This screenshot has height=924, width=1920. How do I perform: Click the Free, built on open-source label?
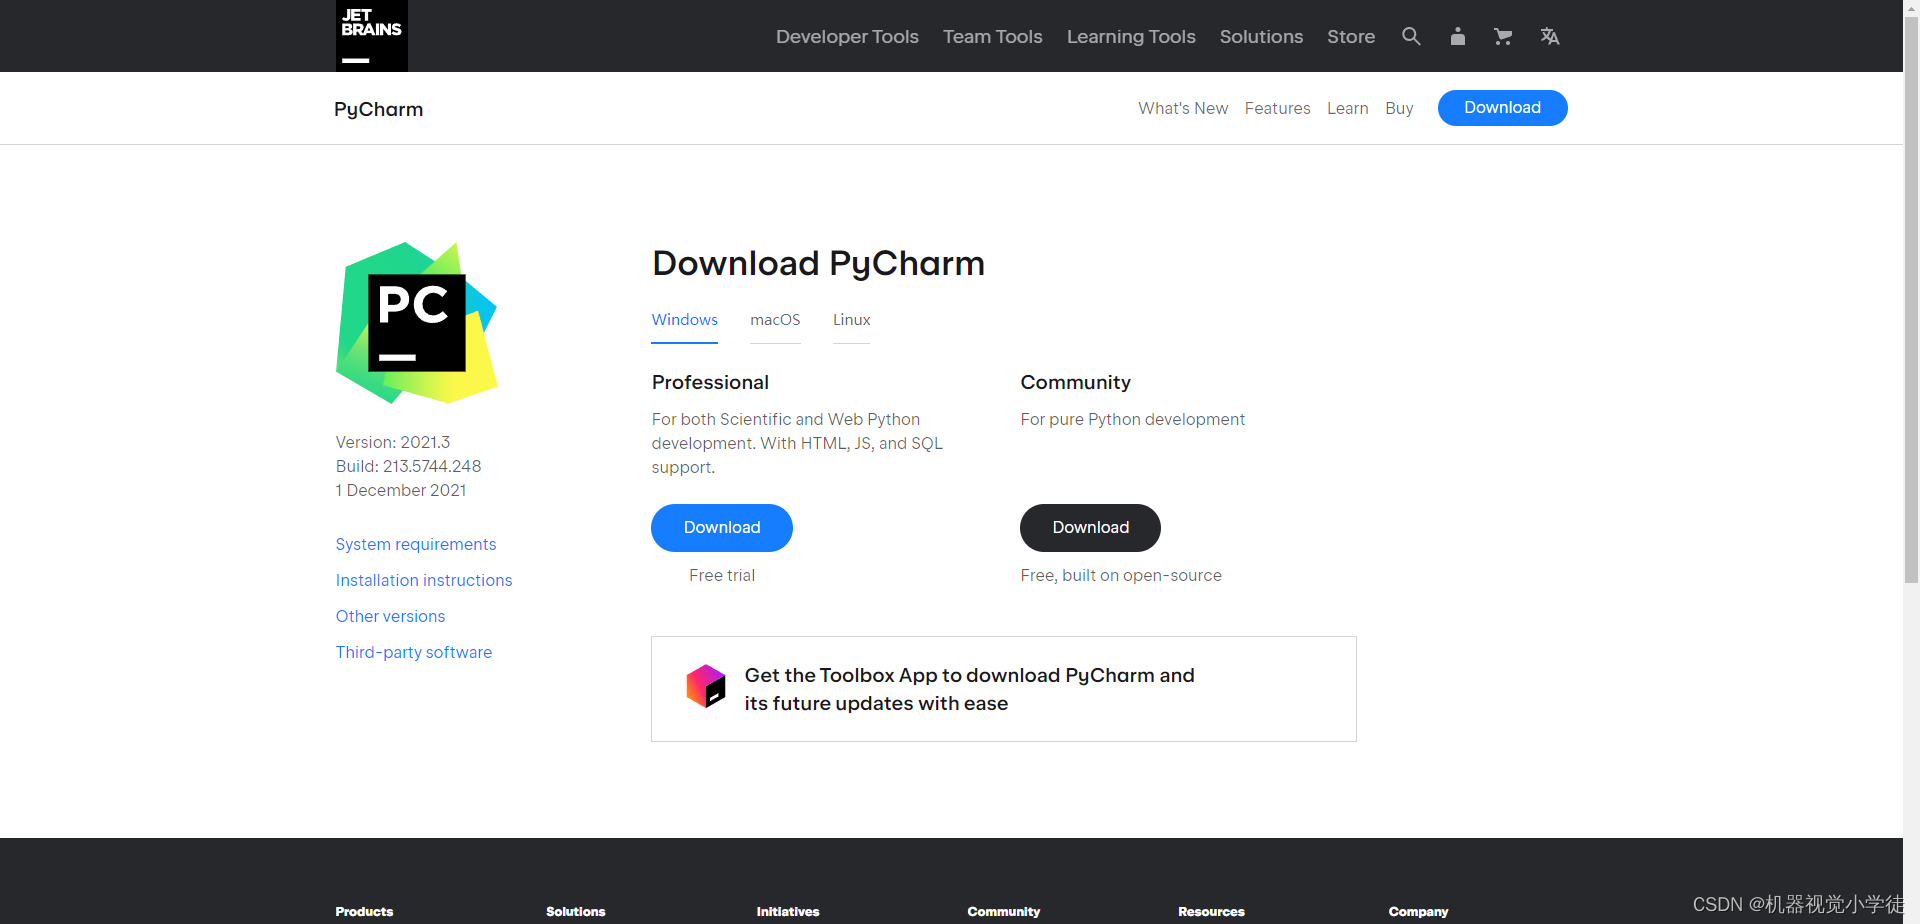click(1121, 575)
